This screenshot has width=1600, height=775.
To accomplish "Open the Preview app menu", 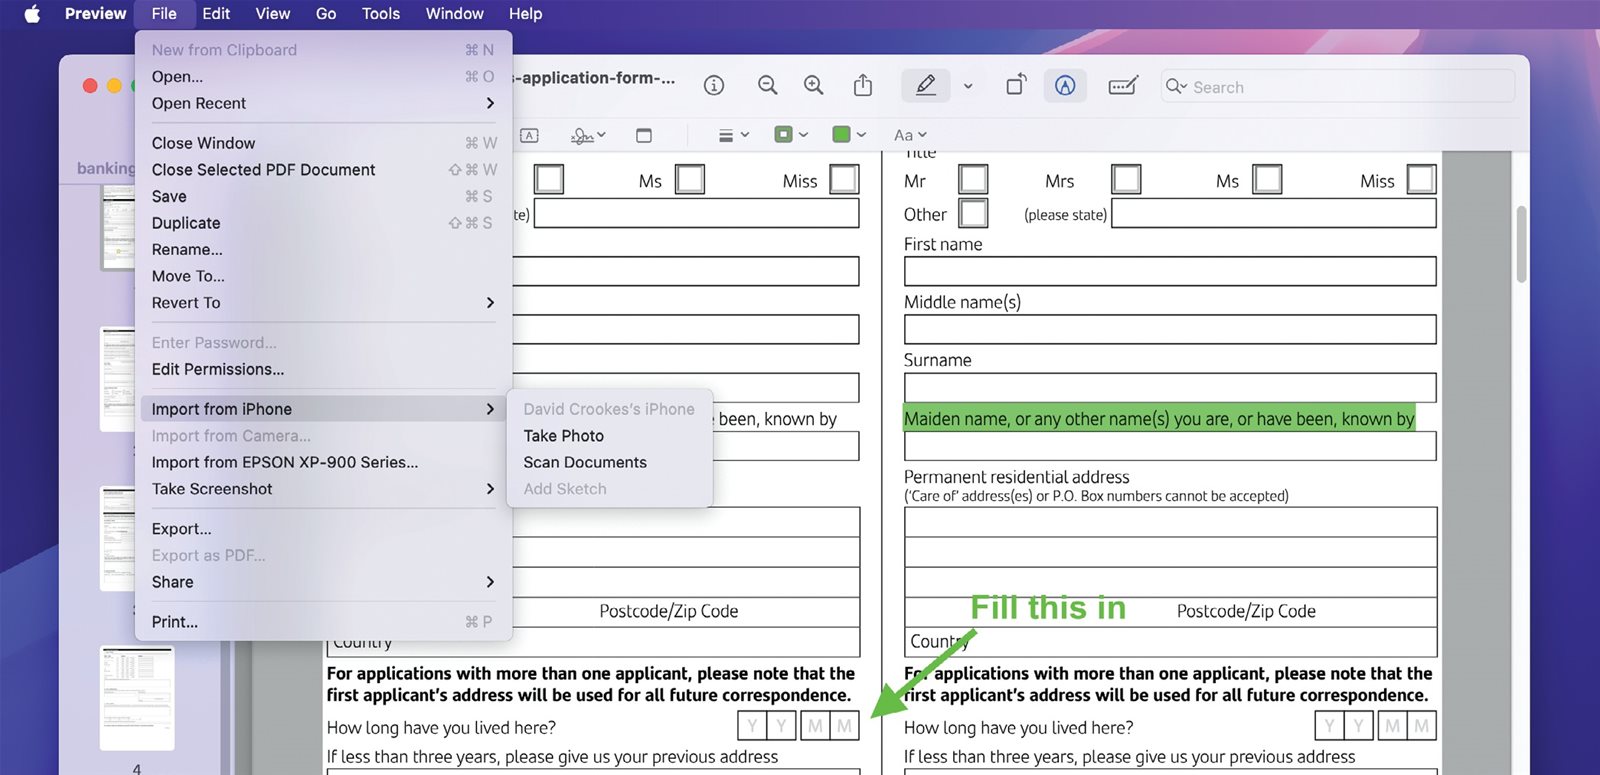I will pyautogui.click(x=95, y=14).
